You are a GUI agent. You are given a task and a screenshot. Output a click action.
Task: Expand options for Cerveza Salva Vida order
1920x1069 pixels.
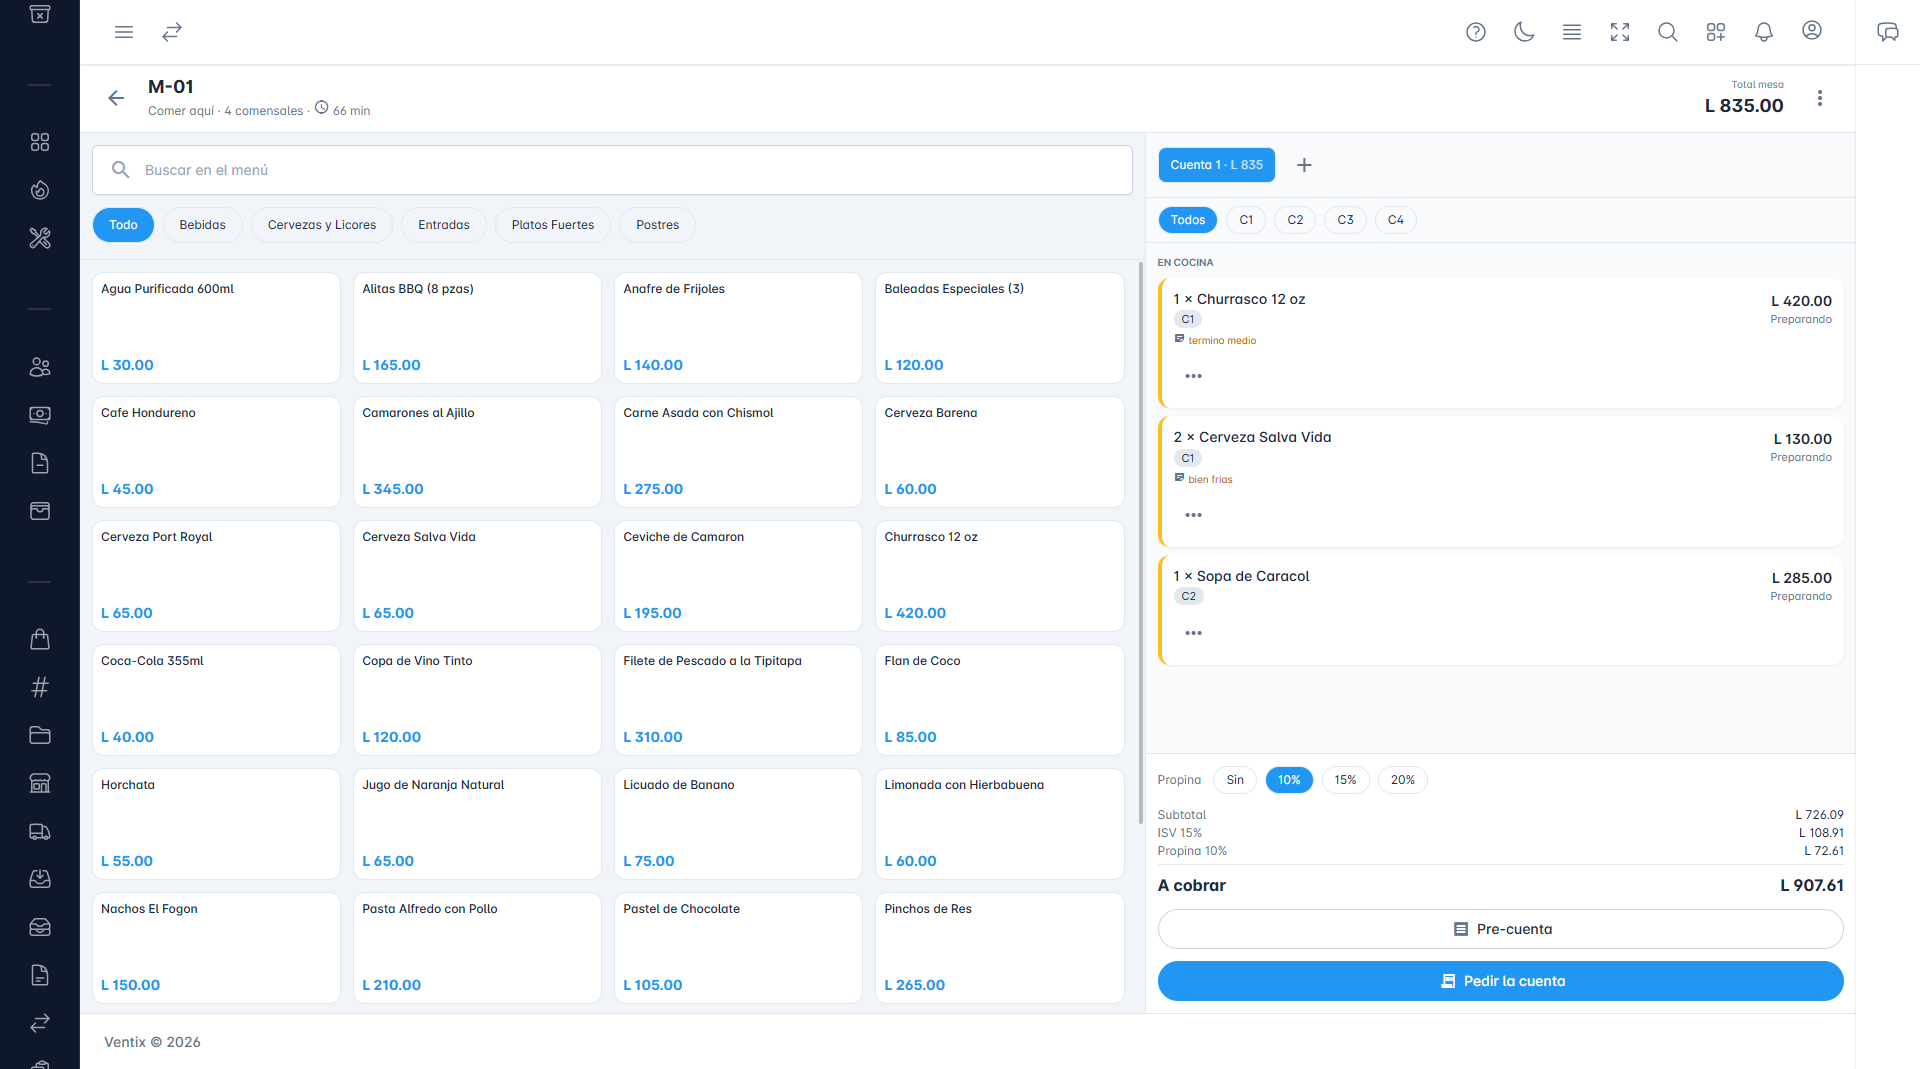click(x=1193, y=515)
